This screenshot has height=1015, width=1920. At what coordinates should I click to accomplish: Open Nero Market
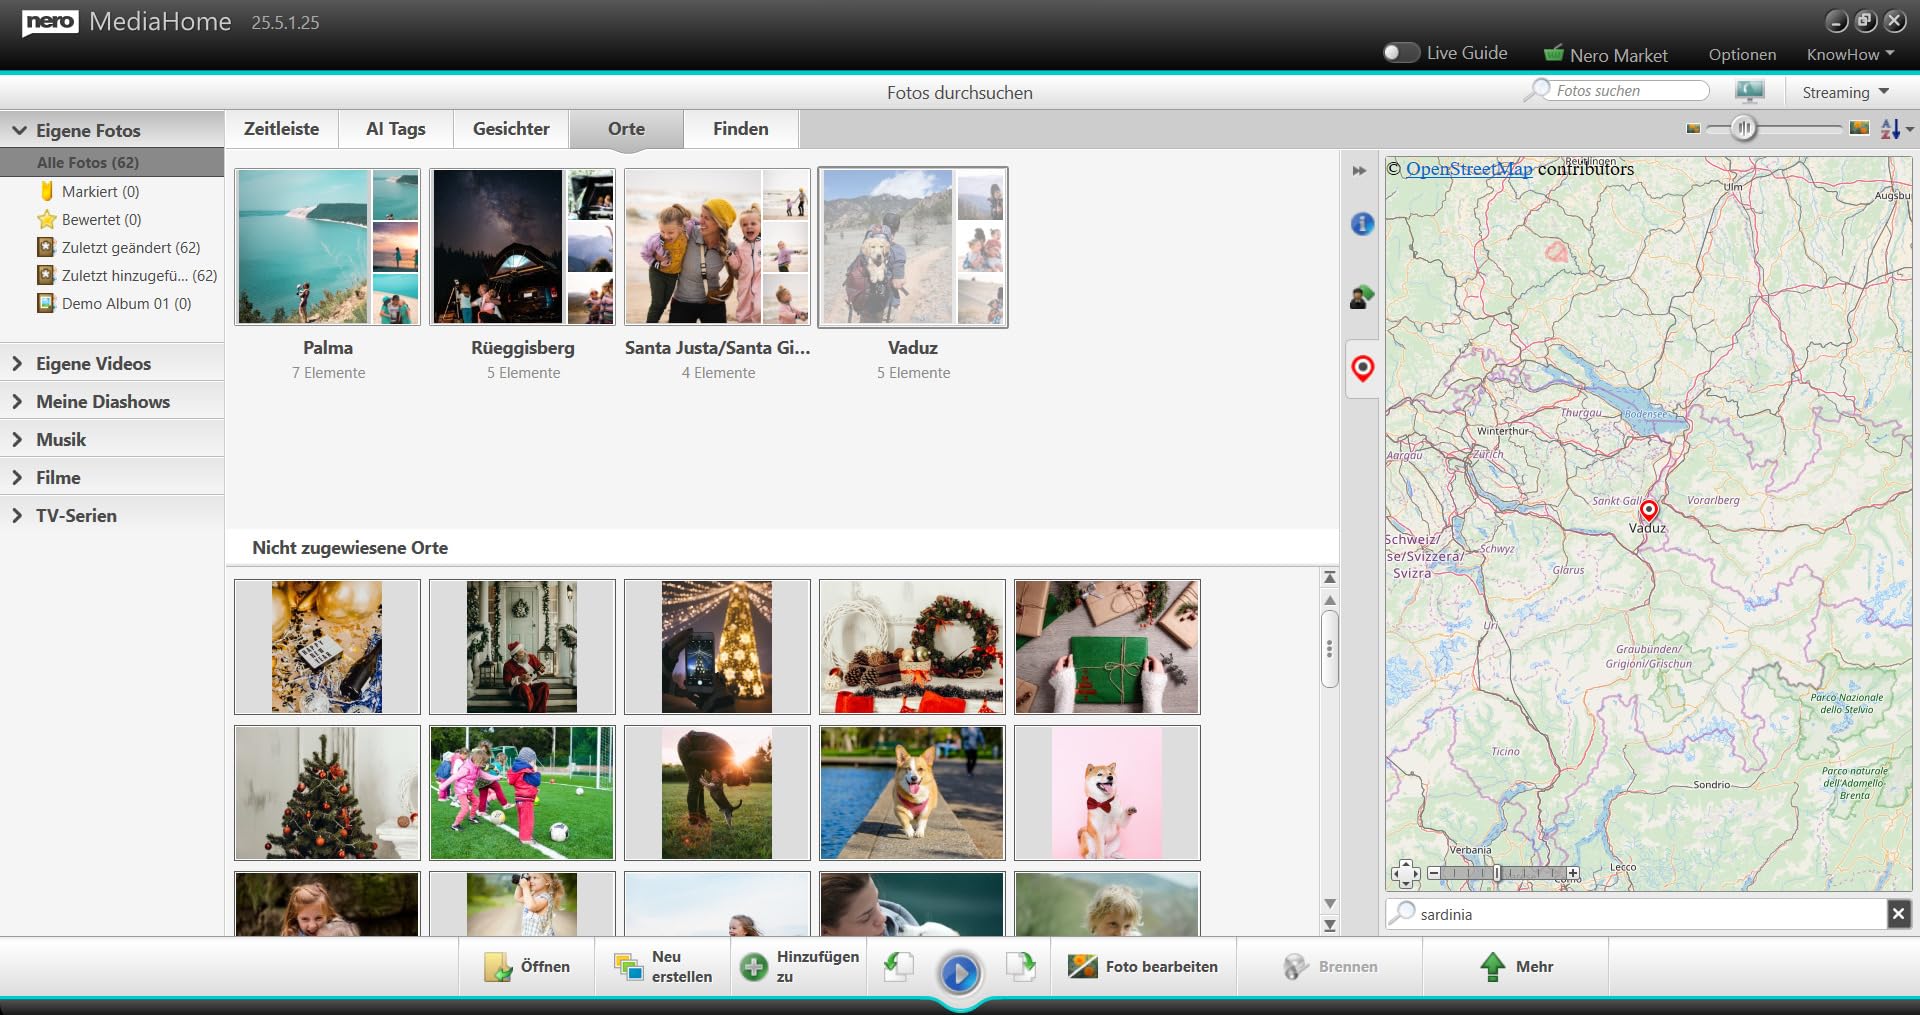tap(1606, 55)
